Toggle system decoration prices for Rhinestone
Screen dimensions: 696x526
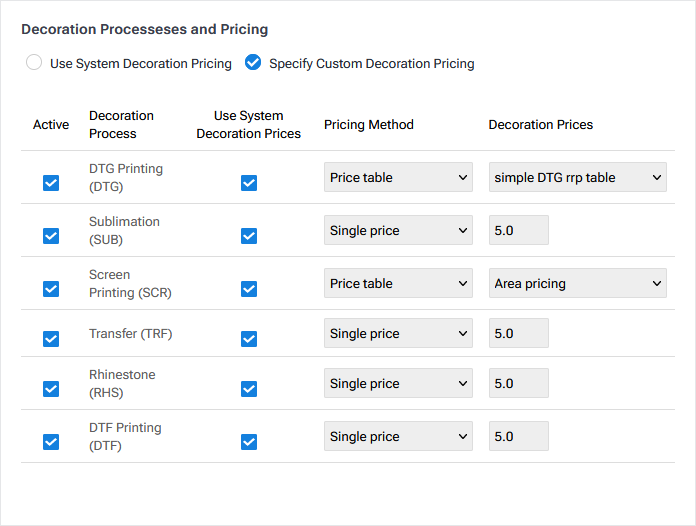click(x=249, y=389)
